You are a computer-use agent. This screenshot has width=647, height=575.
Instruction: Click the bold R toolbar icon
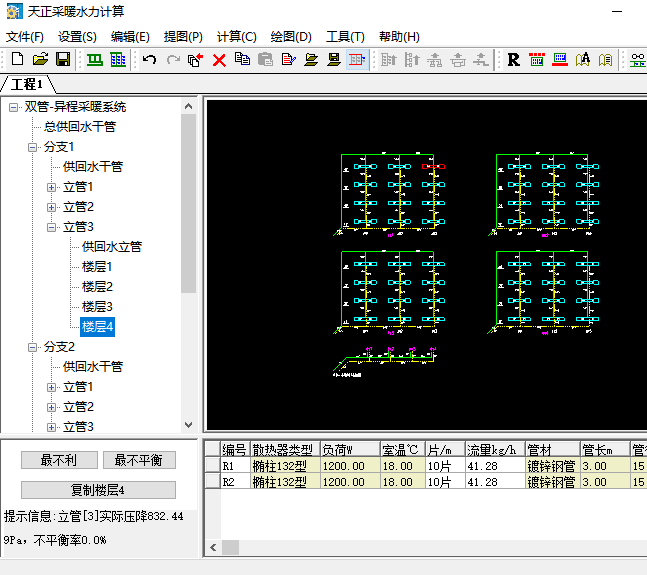(x=513, y=60)
